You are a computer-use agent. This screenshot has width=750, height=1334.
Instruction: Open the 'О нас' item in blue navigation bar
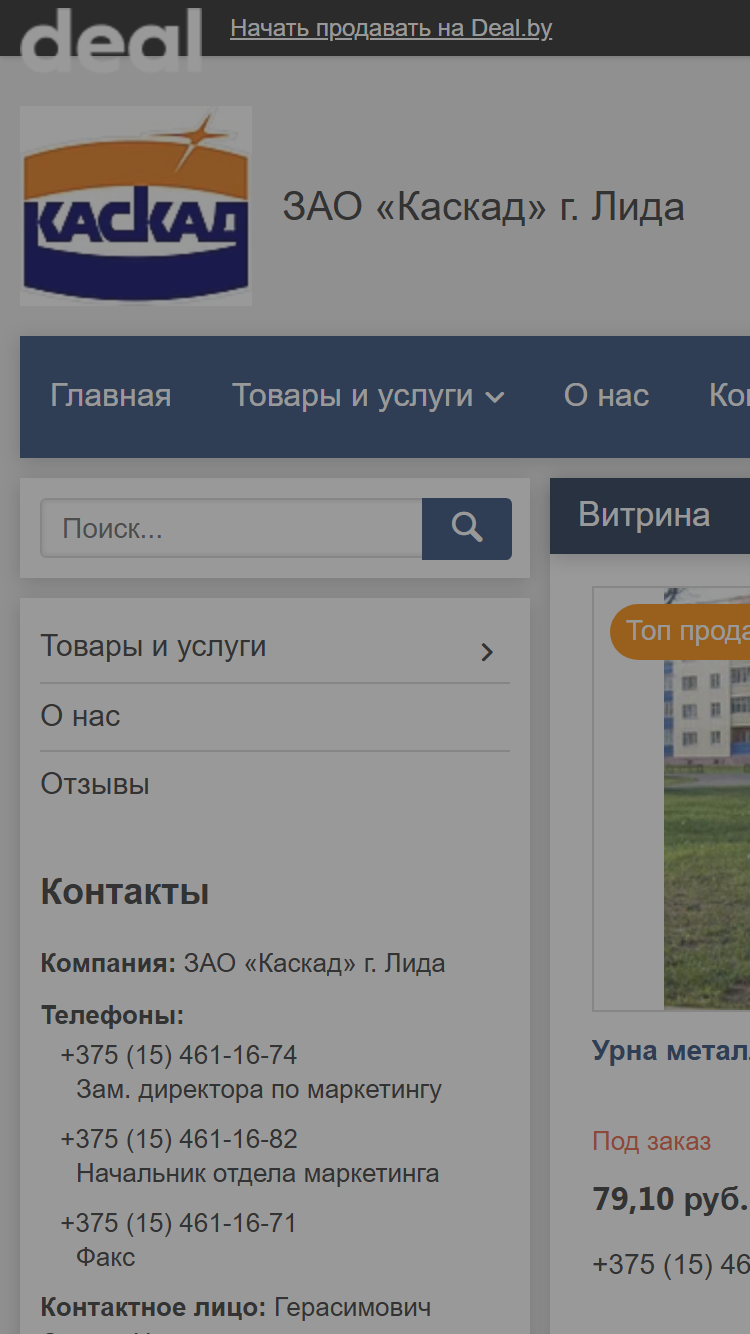tap(606, 395)
